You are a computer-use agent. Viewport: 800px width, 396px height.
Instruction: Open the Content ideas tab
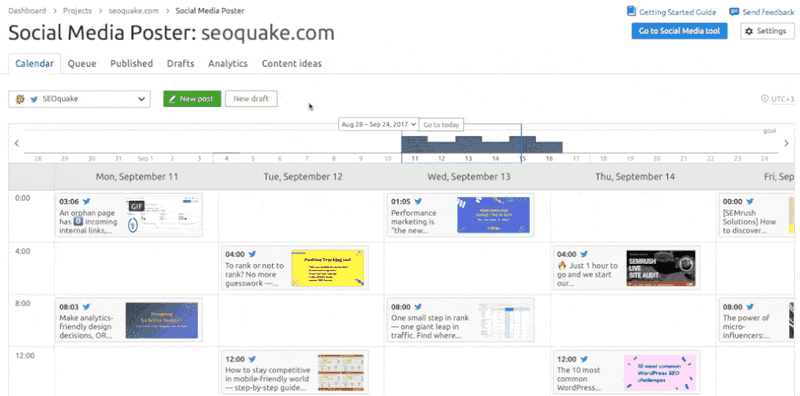click(292, 64)
